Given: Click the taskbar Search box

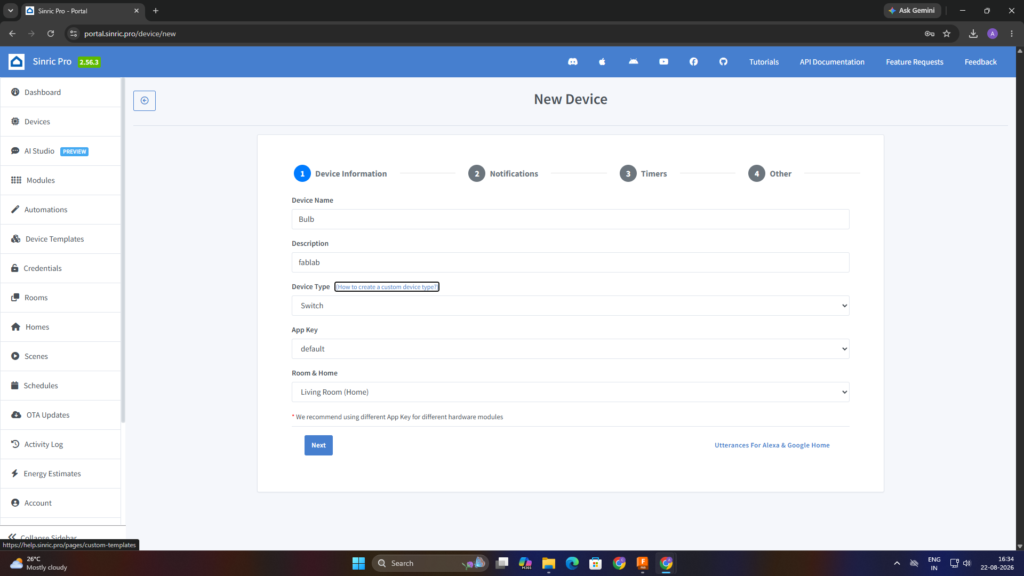Looking at the screenshot, I should click(x=430, y=563).
